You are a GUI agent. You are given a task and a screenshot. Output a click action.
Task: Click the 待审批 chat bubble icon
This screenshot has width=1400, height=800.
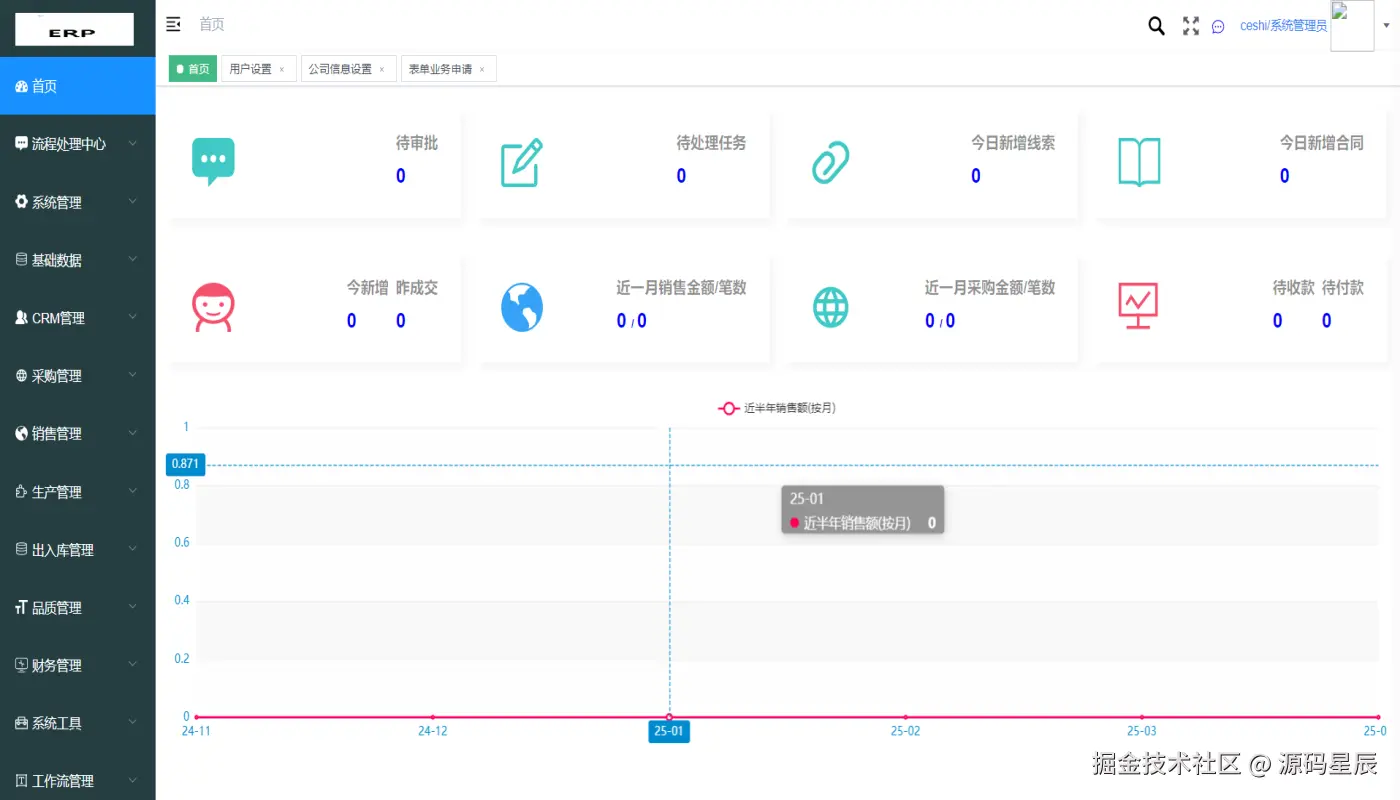(213, 162)
